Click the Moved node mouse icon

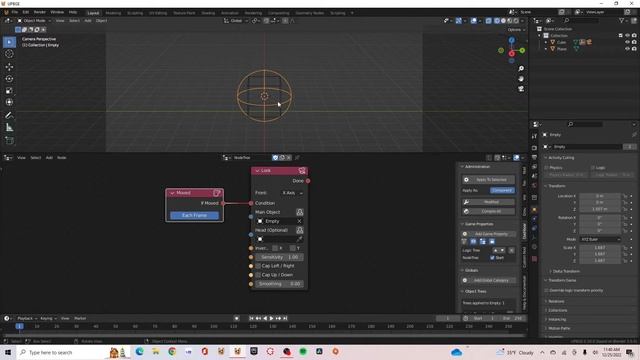click(x=217, y=193)
